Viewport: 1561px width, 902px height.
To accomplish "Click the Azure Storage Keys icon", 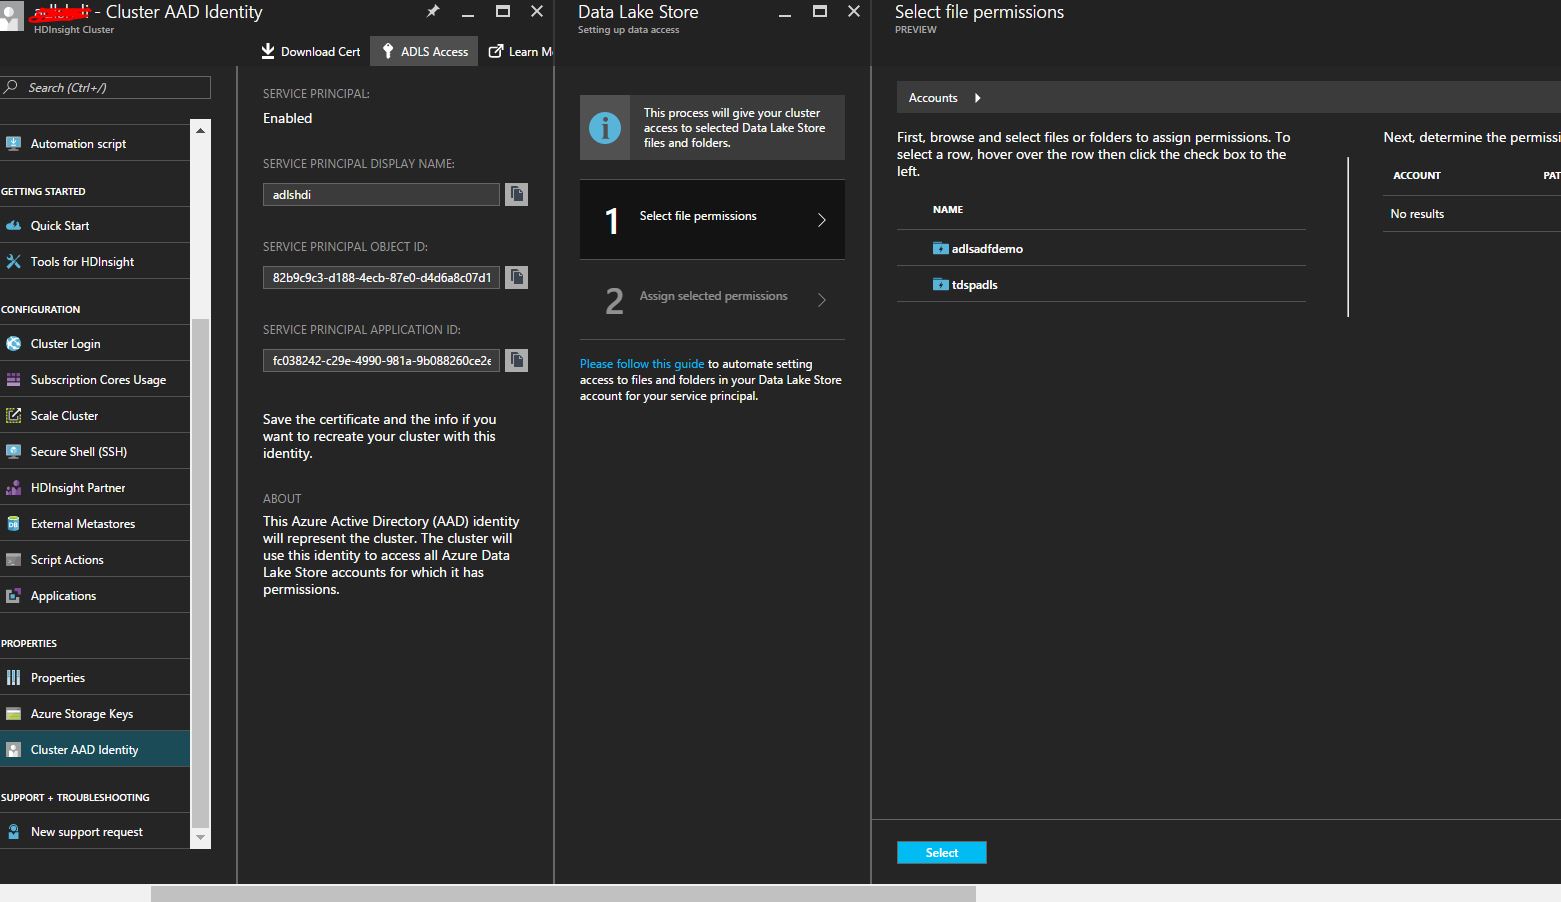I will pyautogui.click(x=13, y=714).
